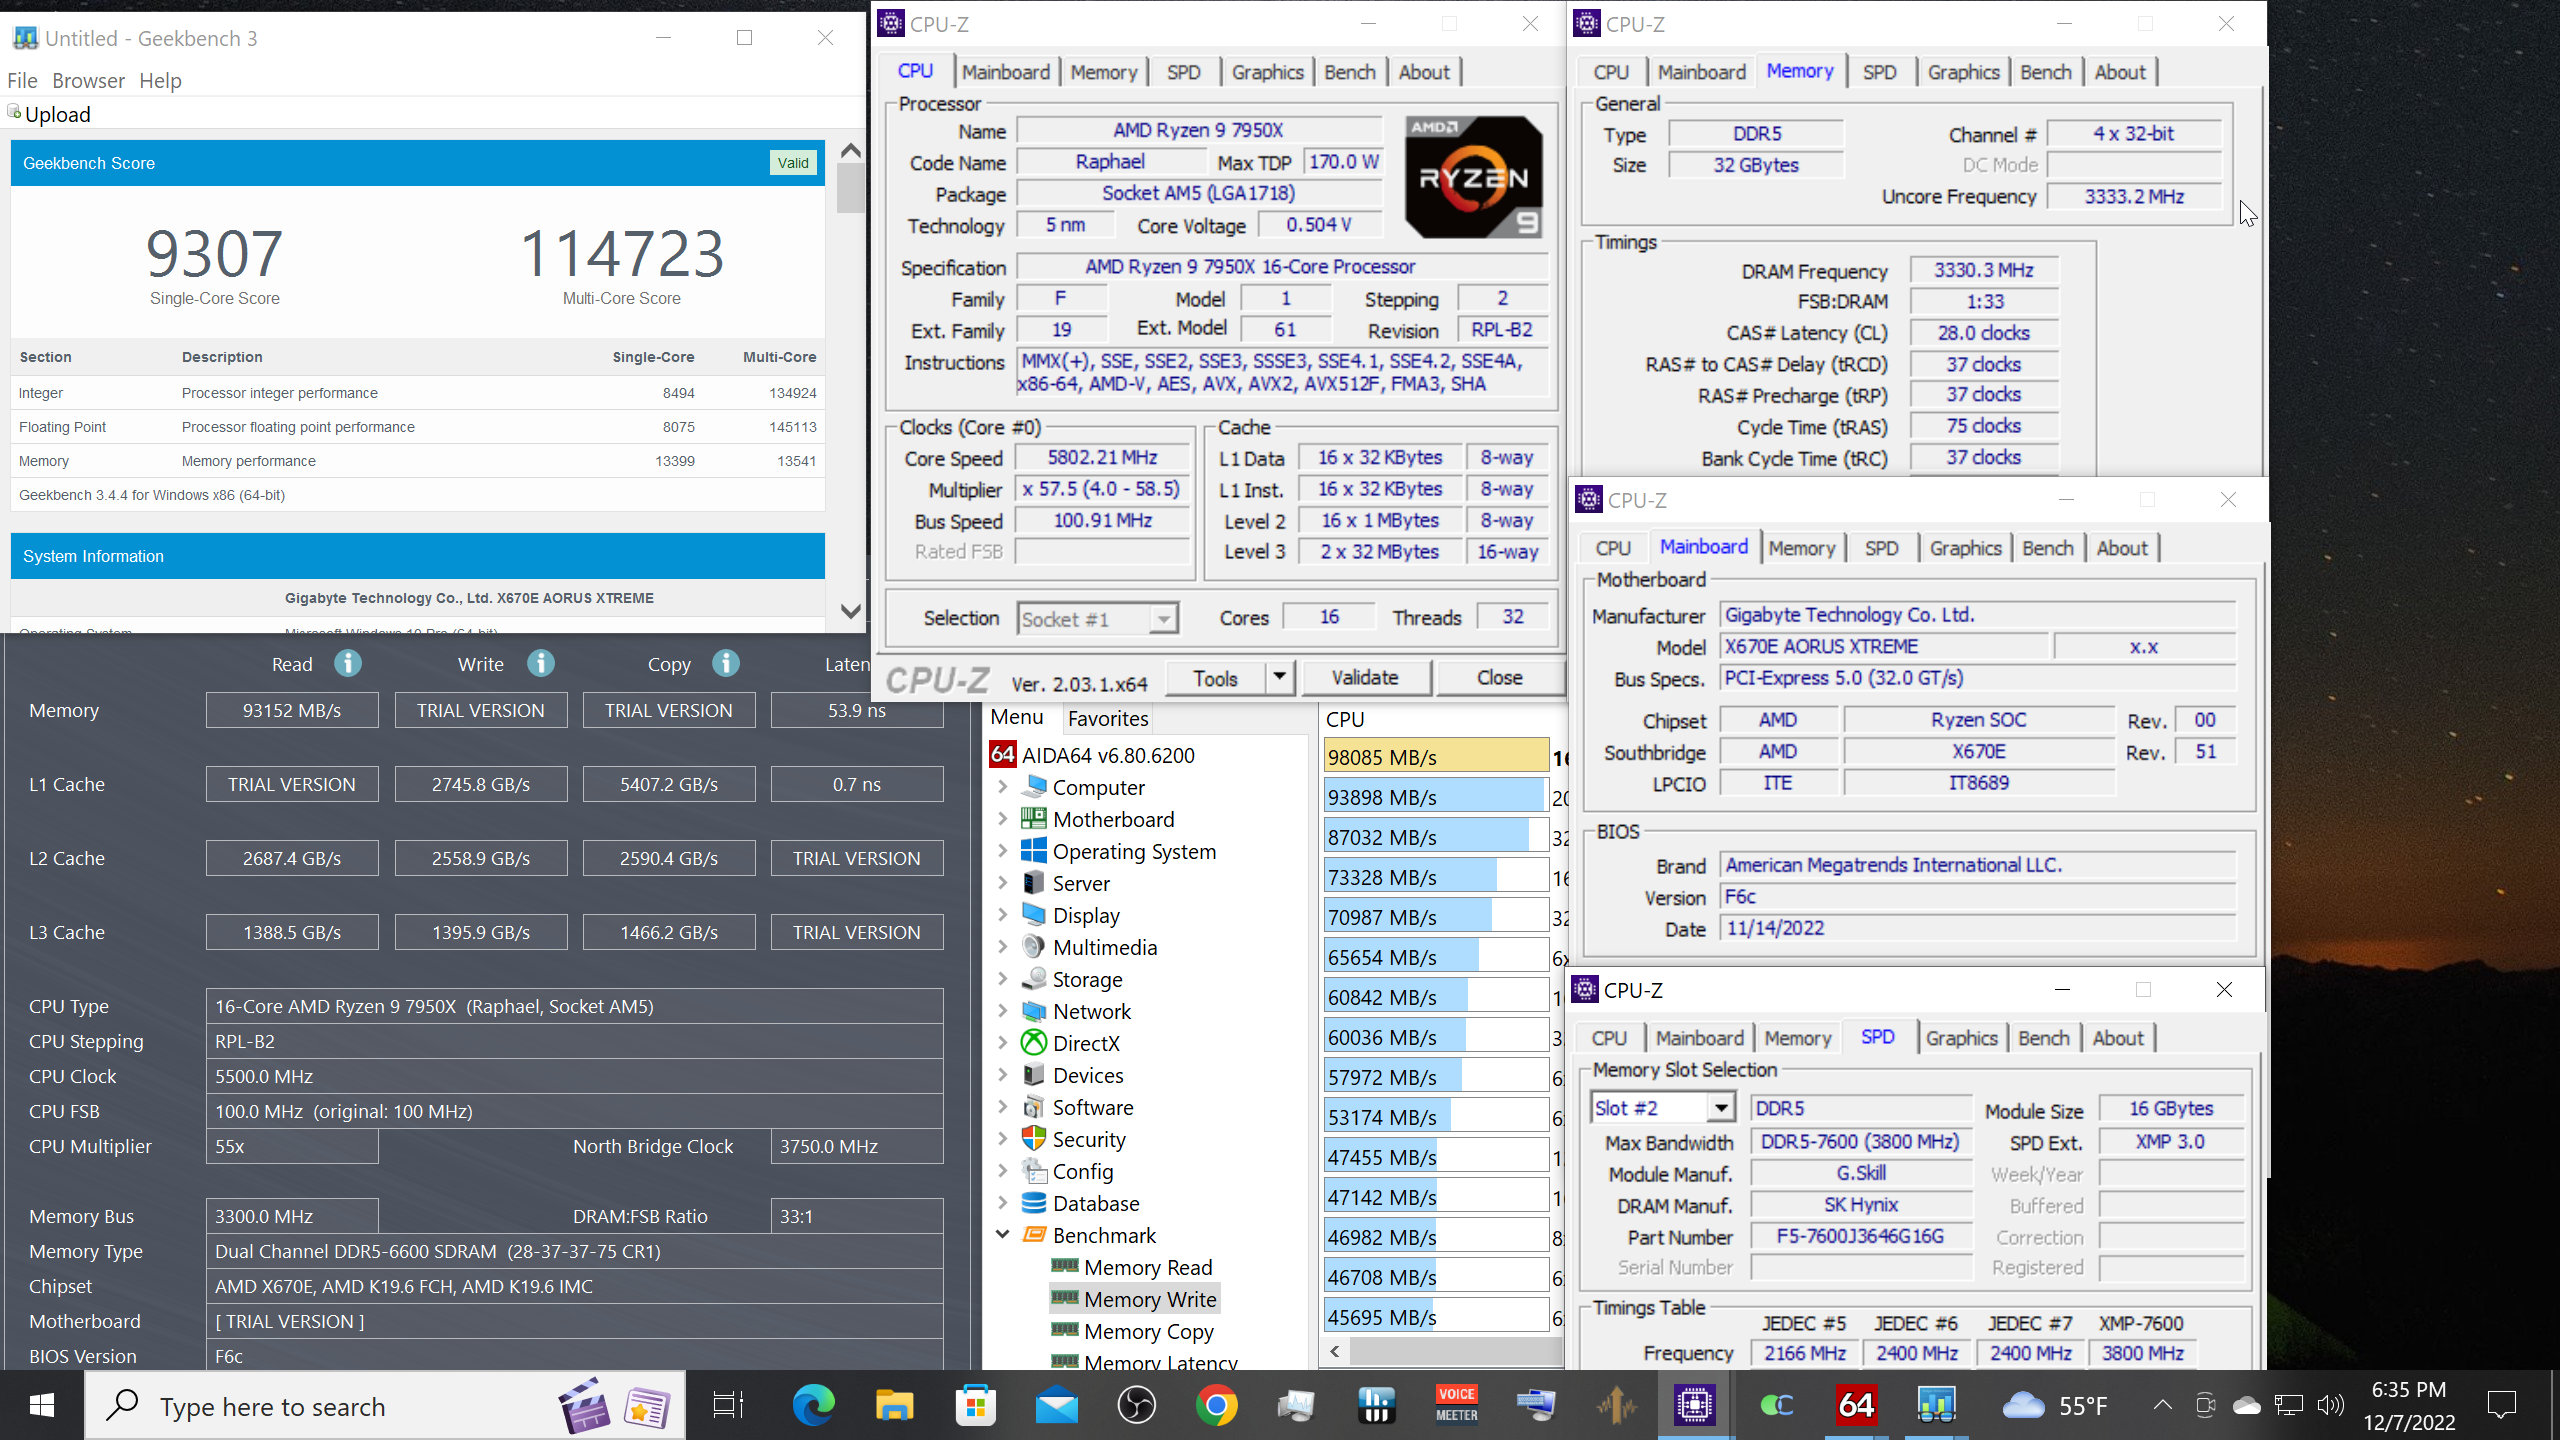
Task: Click the AIDA64 v6.80.6200 root icon
Action: coord(1003,755)
